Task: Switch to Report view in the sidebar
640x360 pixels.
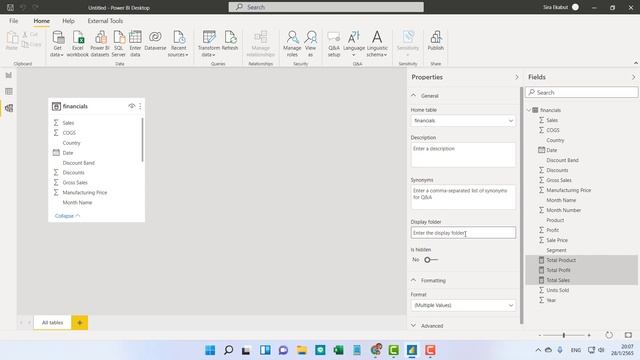Action: [9, 75]
